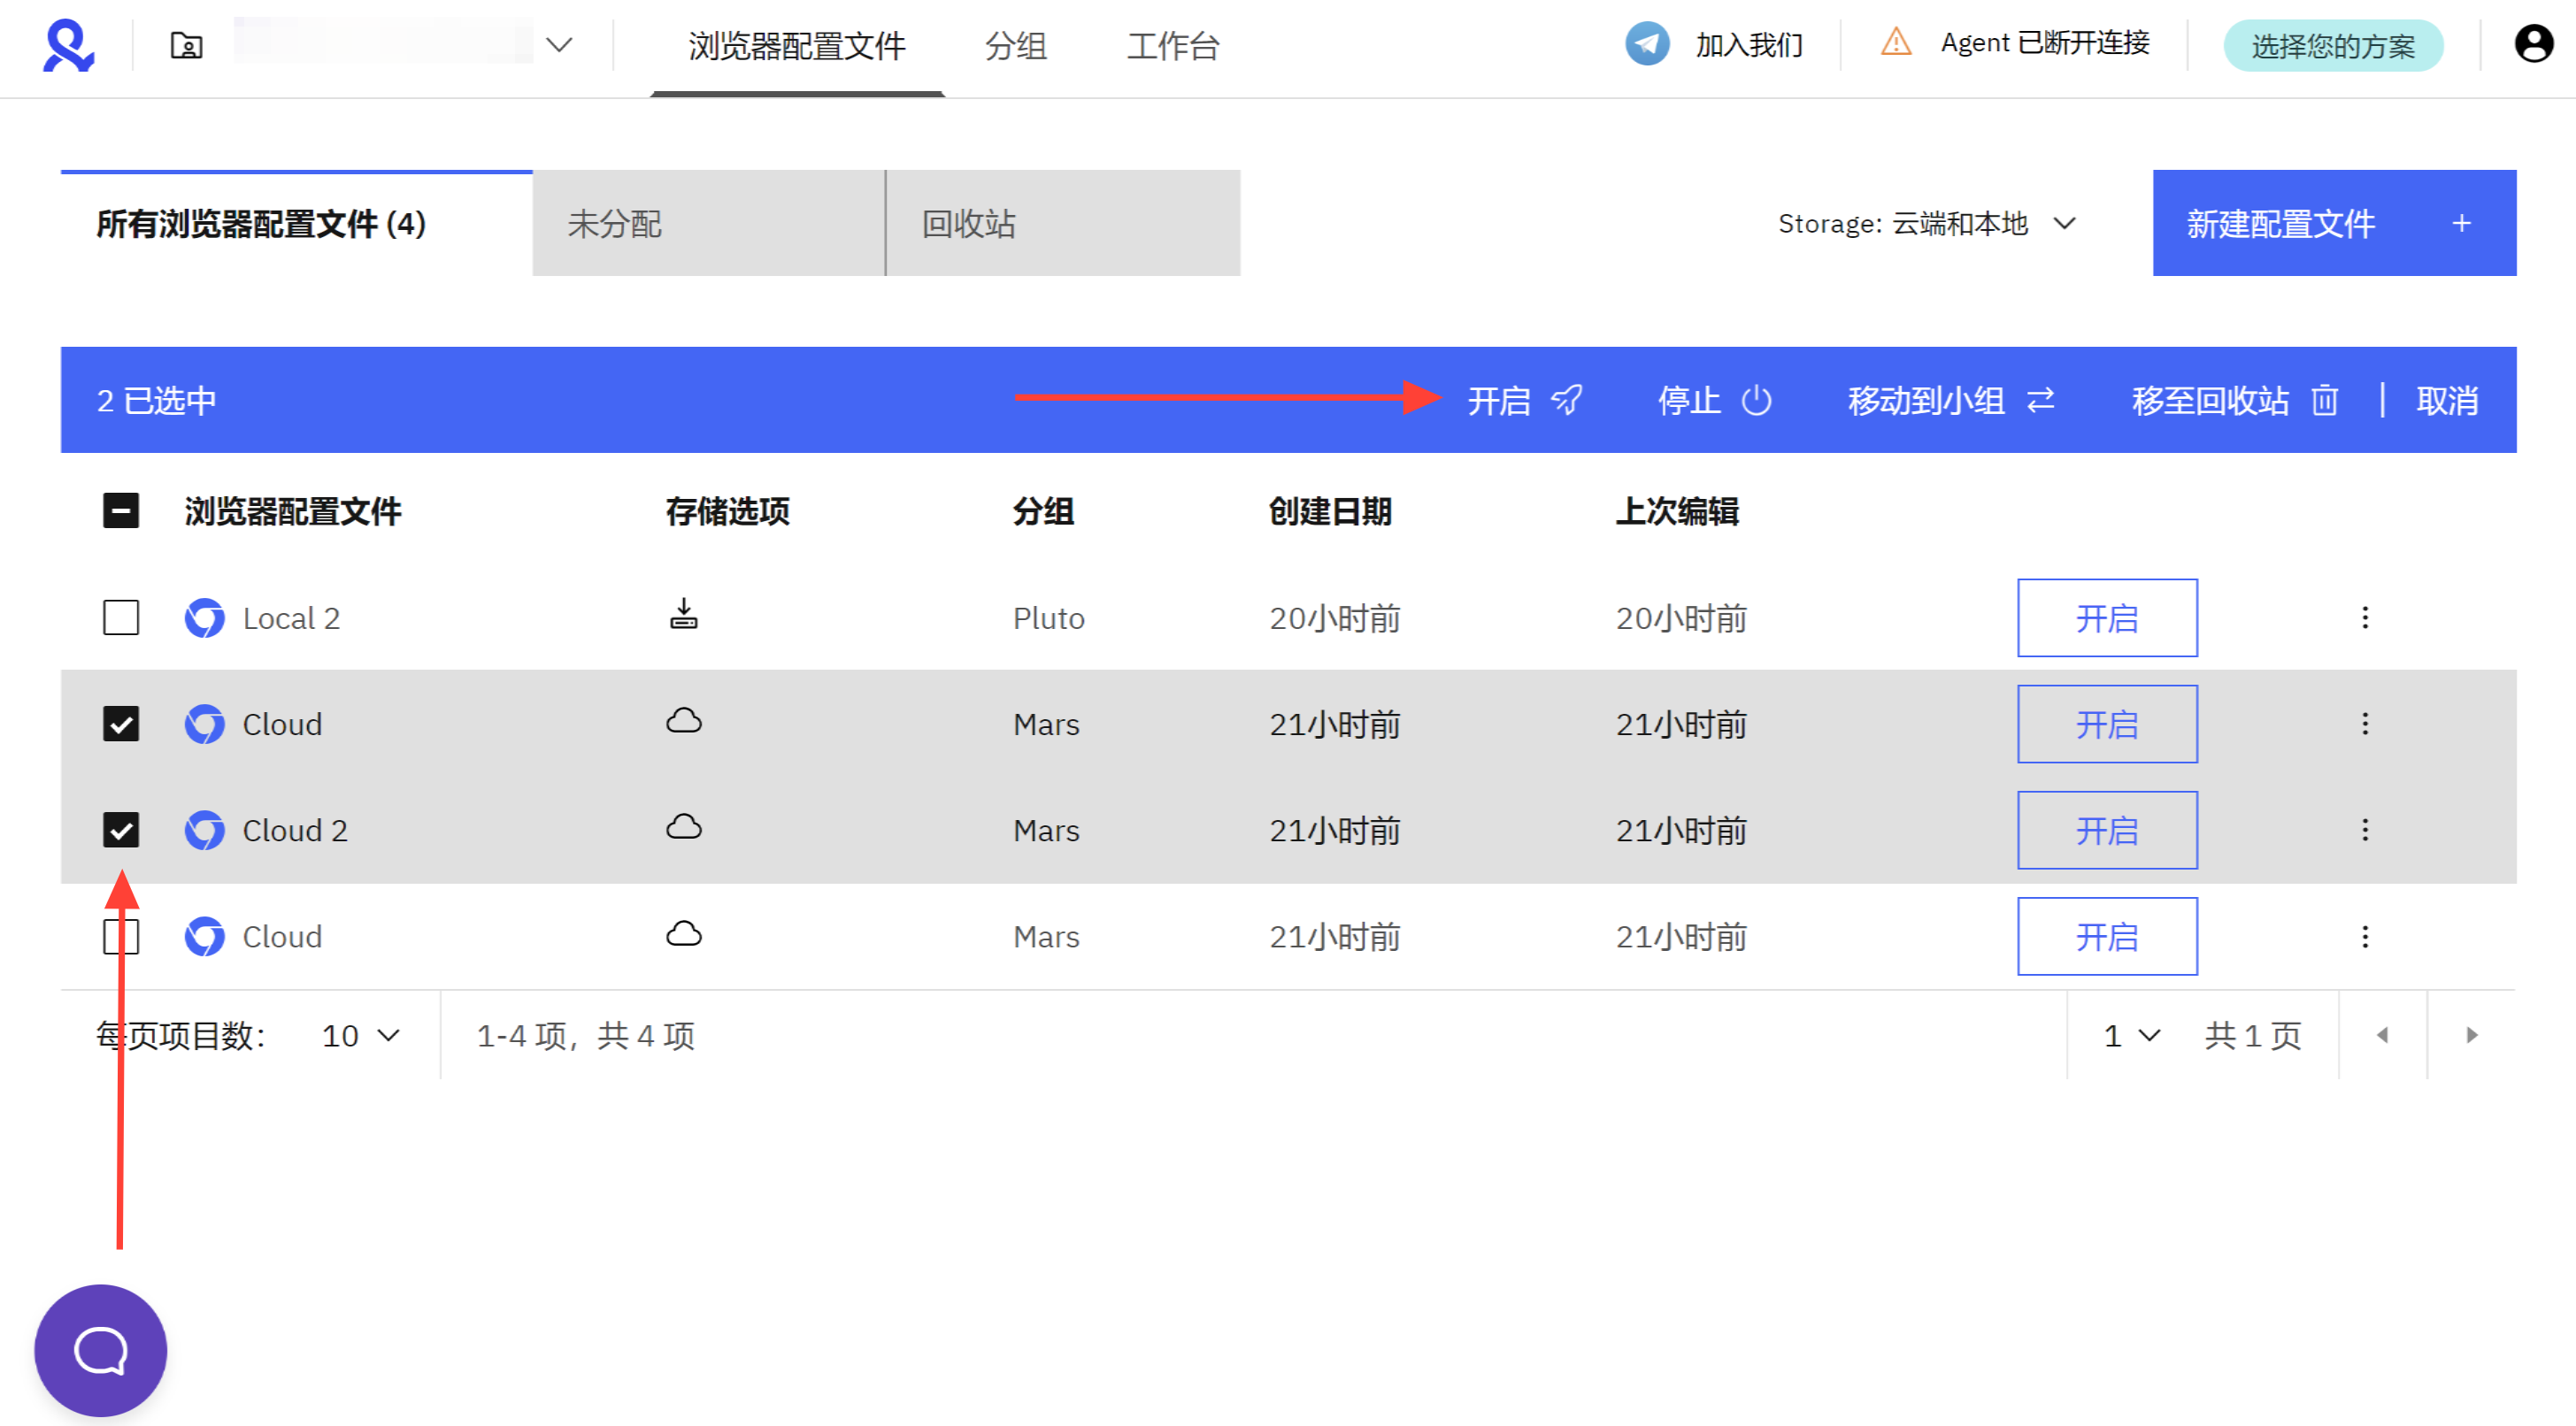Click the 新建配置文件 button
This screenshot has width=2576, height=1426.
(x=2334, y=223)
